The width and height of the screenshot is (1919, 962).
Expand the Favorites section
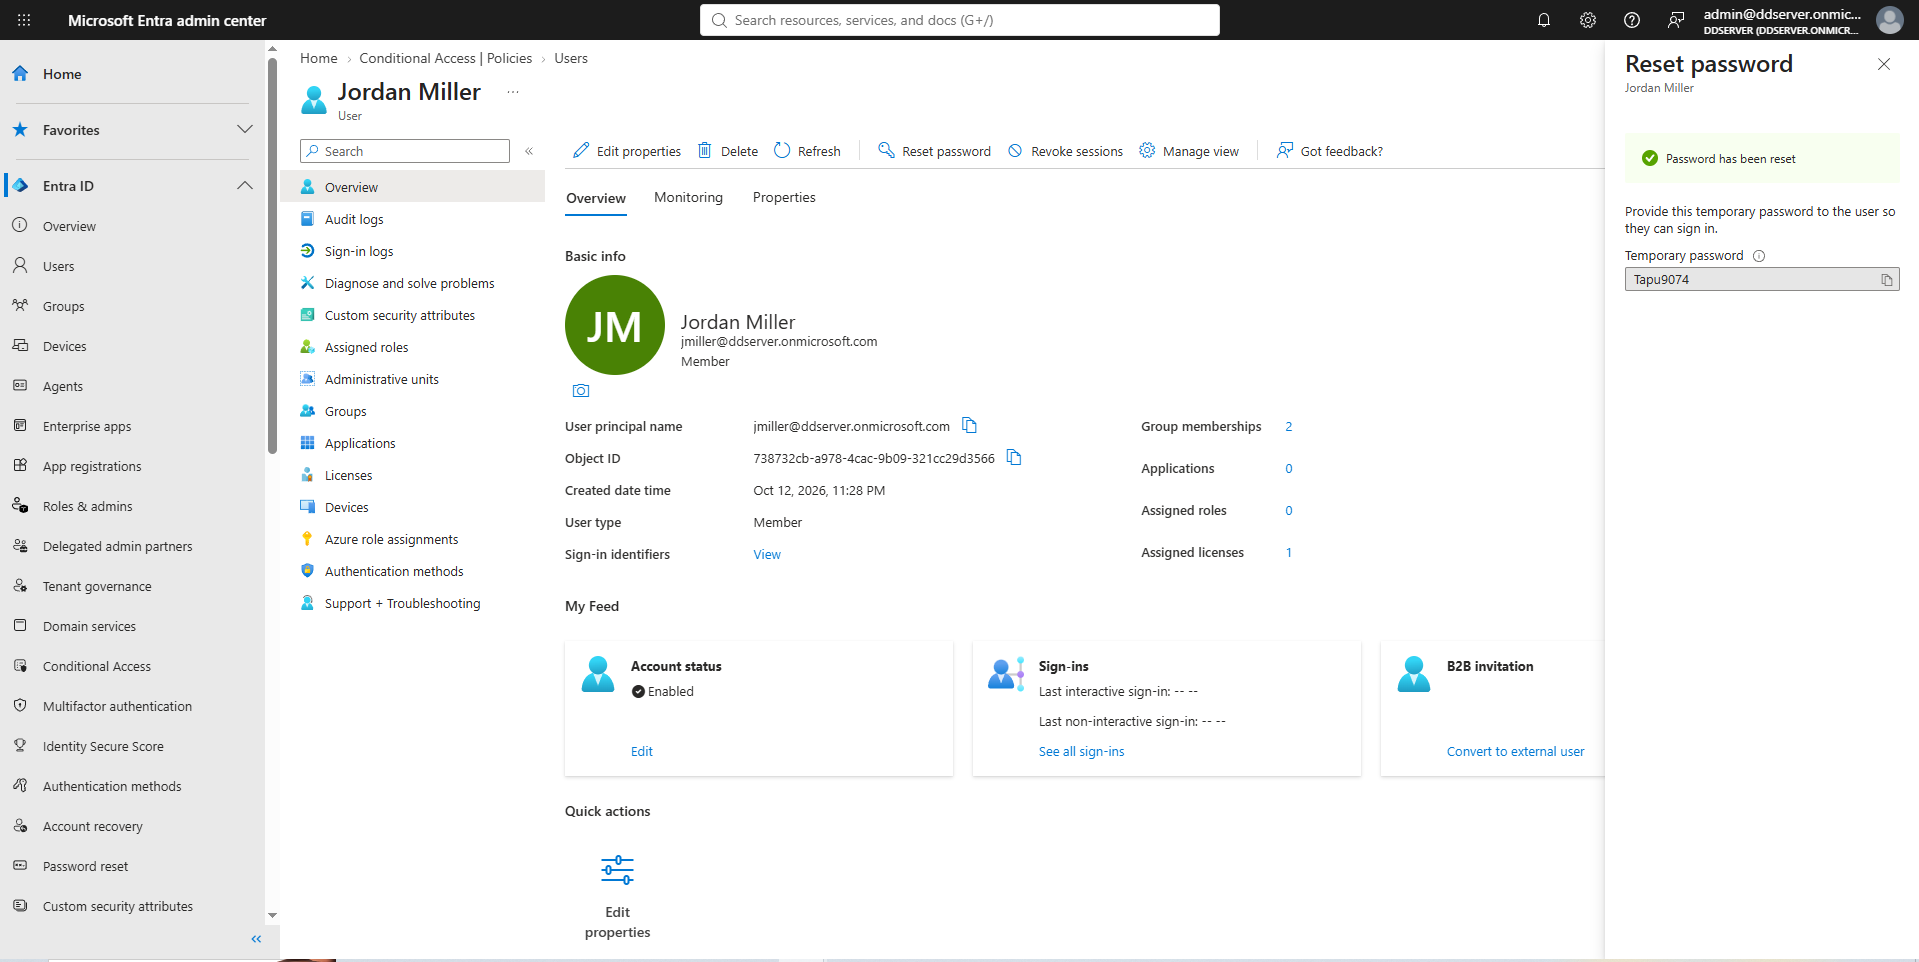(x=245, y=130)
